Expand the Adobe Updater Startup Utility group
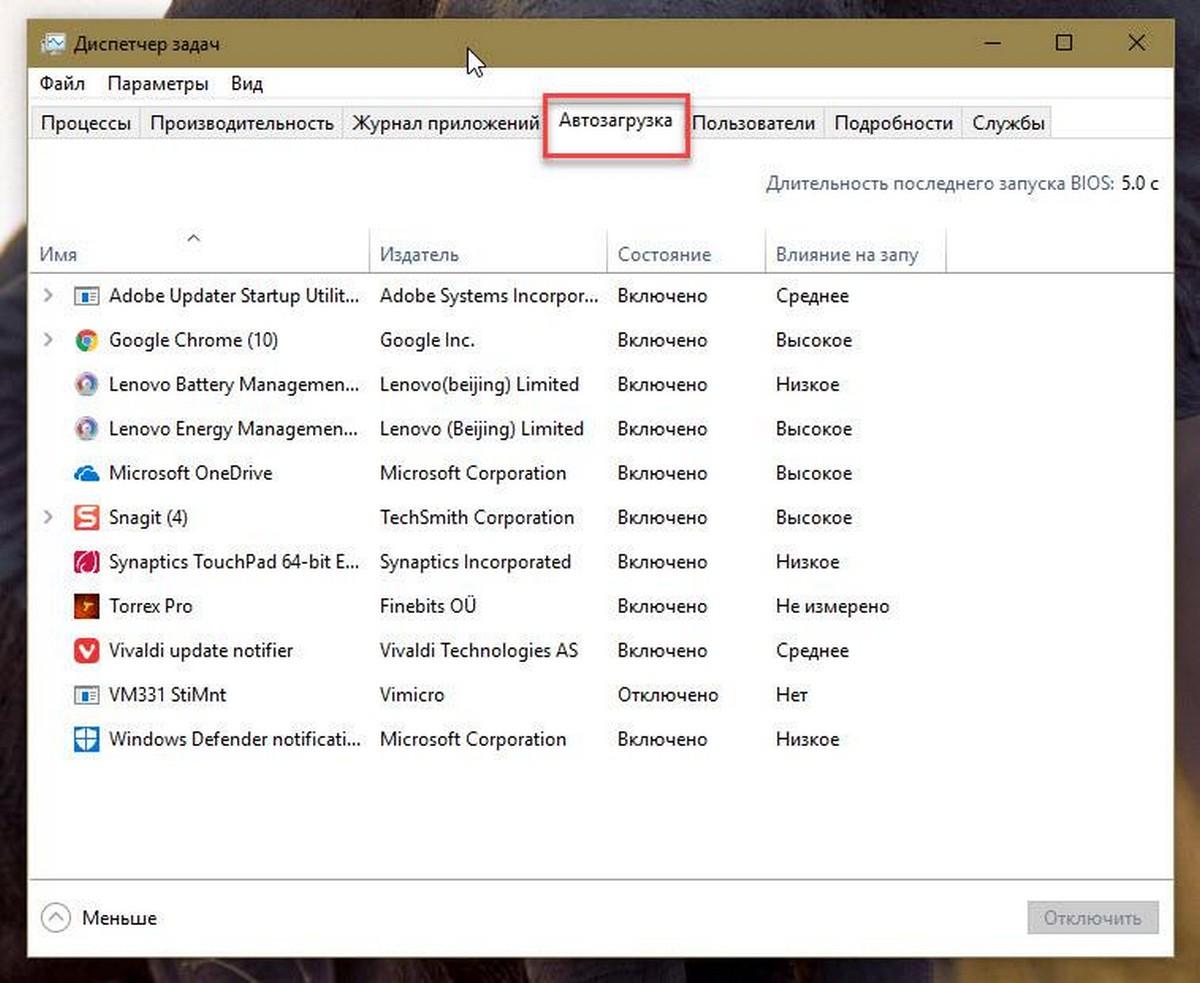Image resolution: width=1200 pixels, height=983 pixels. 48,296
